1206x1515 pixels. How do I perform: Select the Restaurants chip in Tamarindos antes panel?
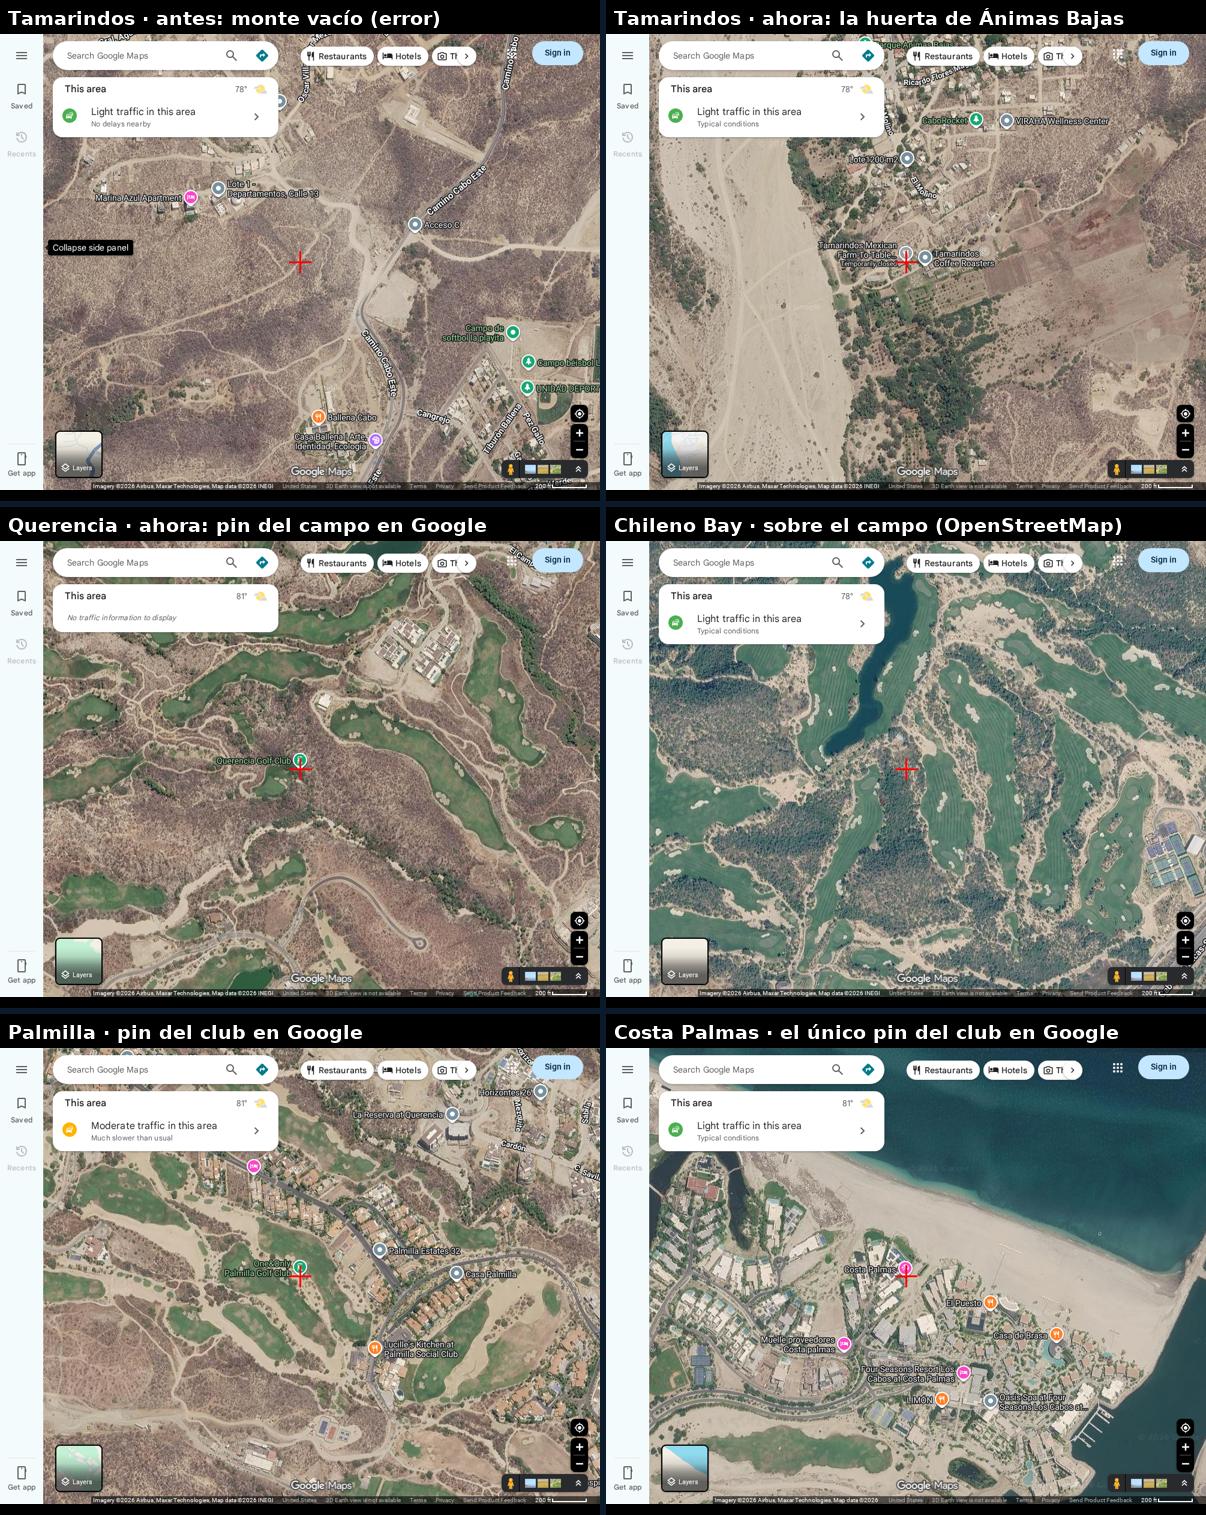click(x=337, y=56)
